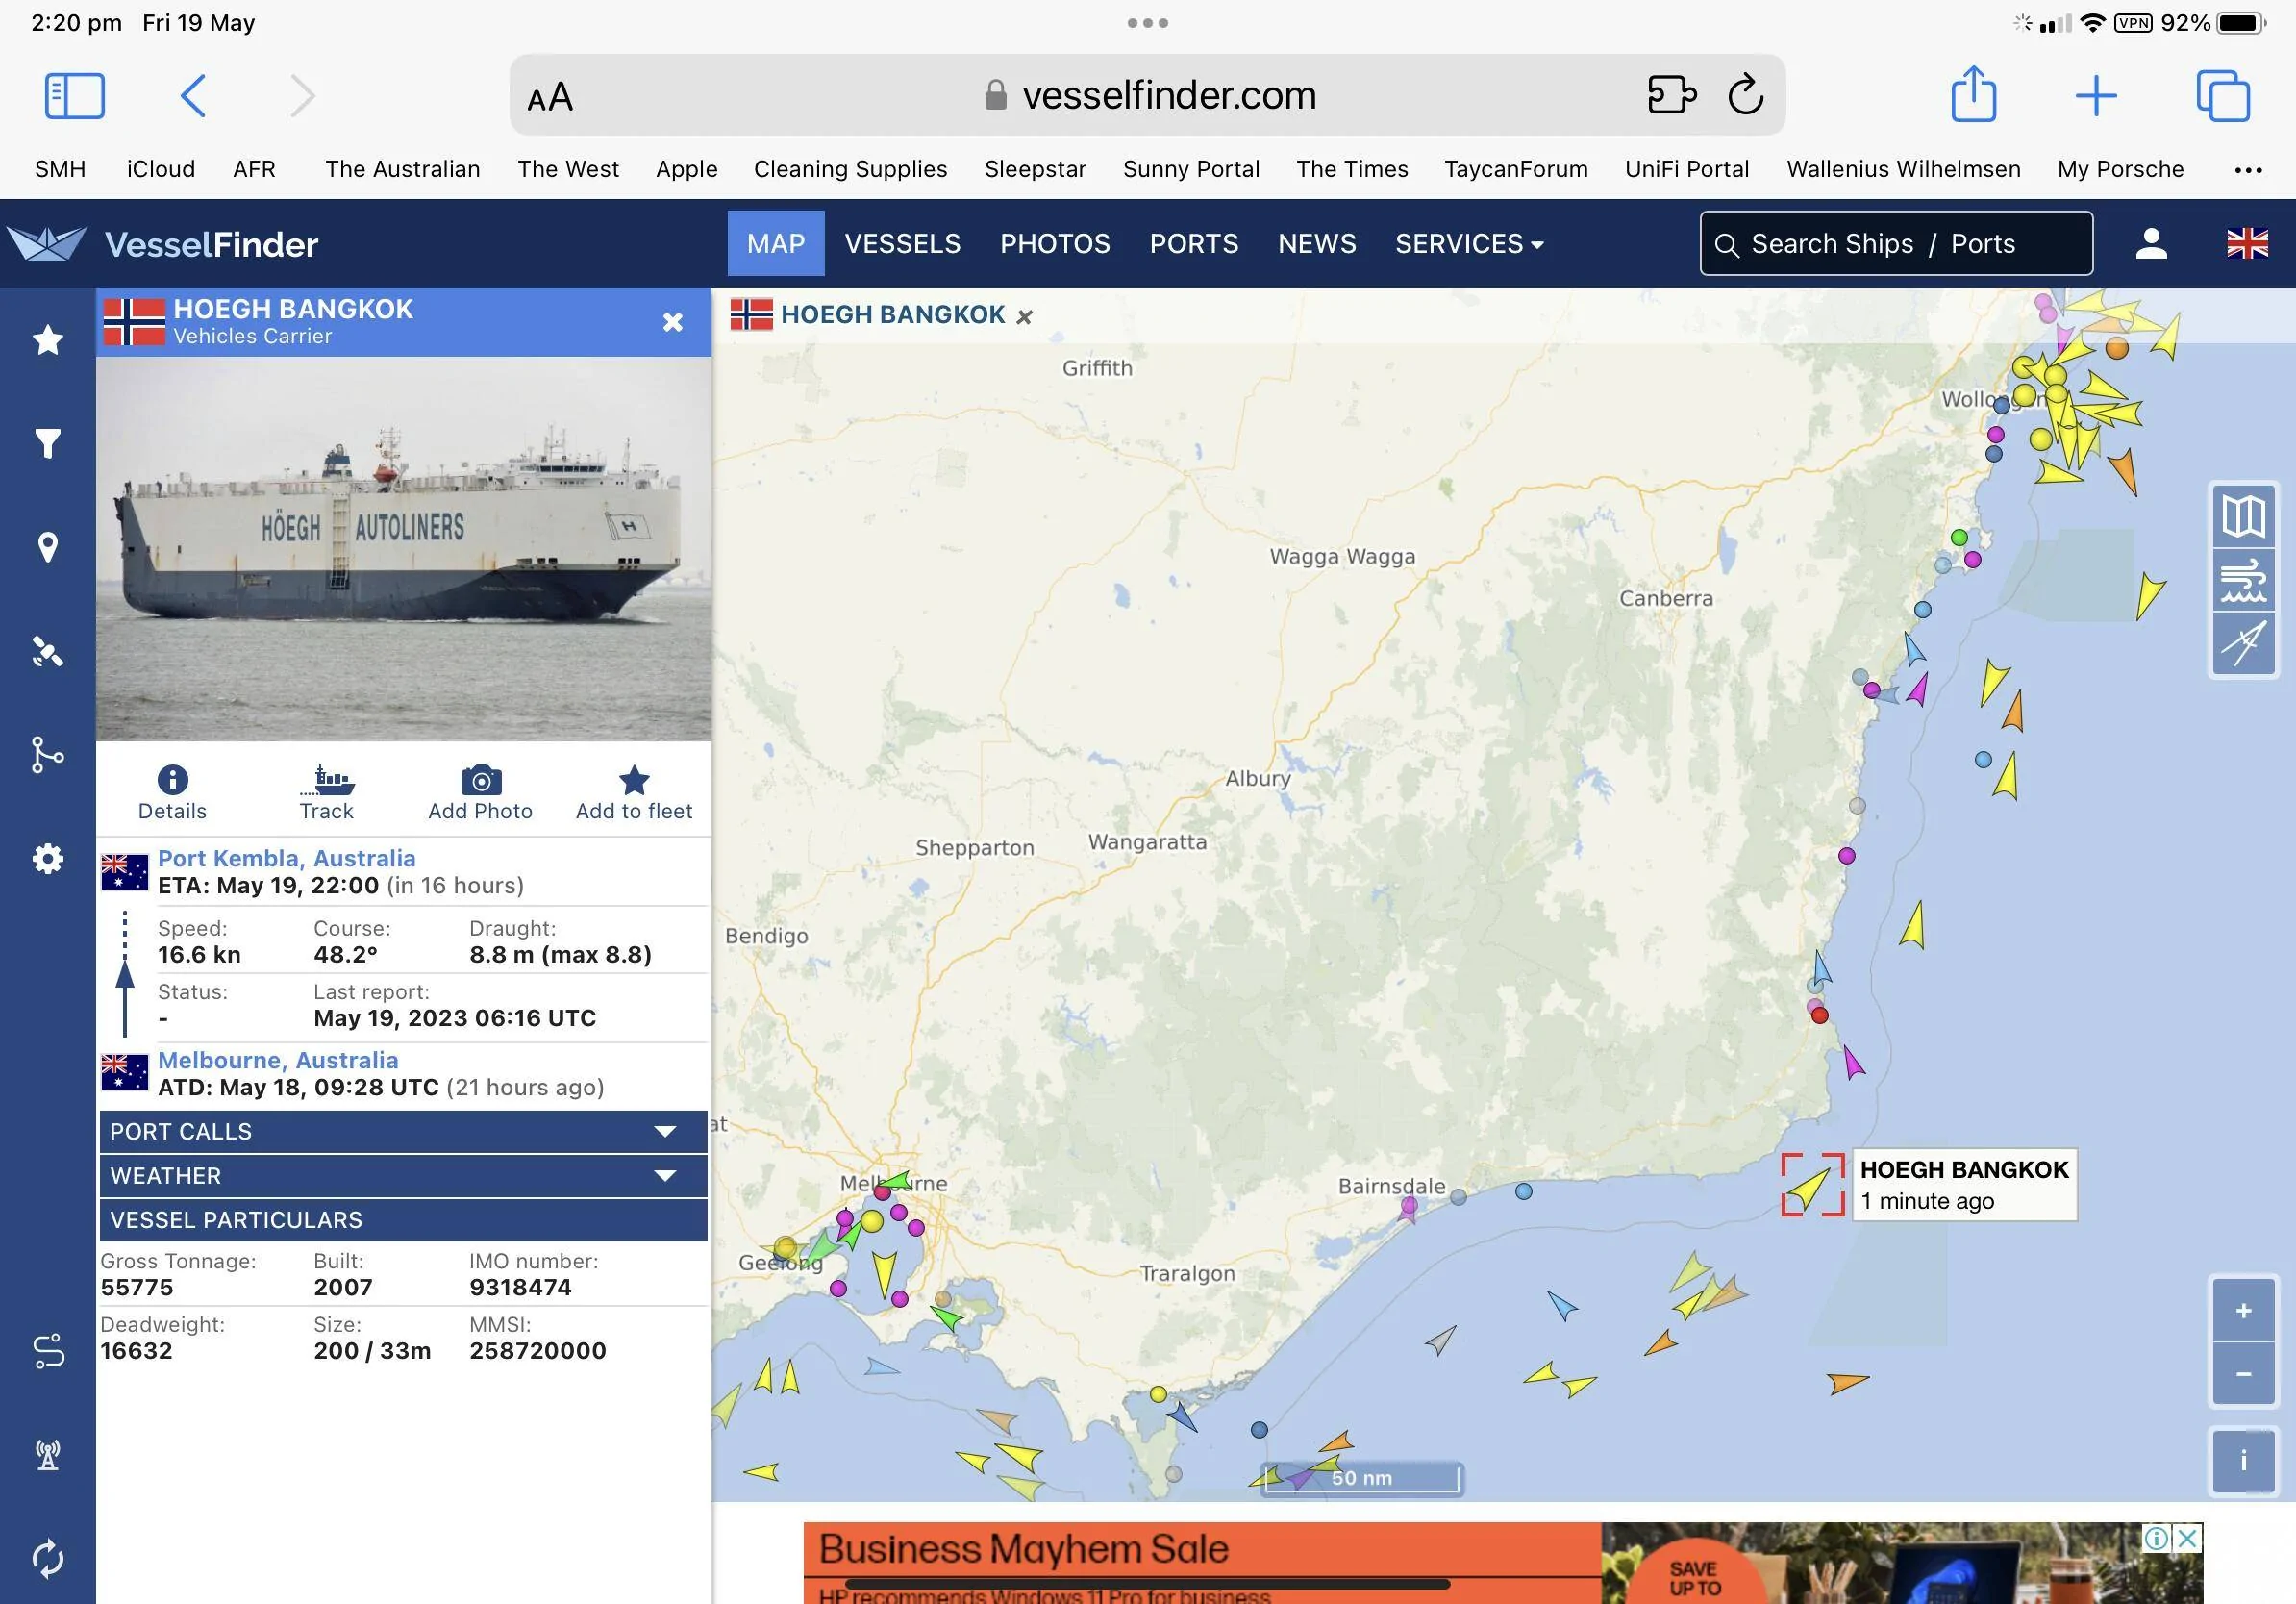Viewport: 2296px width, 1604px height.
Task: Select the MAP tab
Action: 776,243
